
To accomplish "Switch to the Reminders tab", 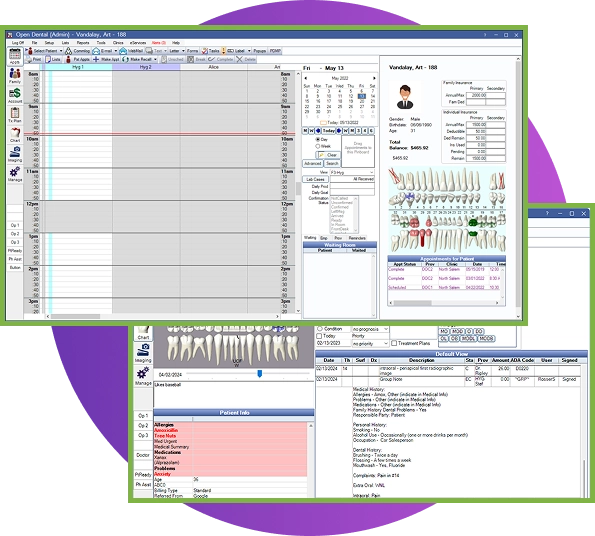I will click(357, 238).
